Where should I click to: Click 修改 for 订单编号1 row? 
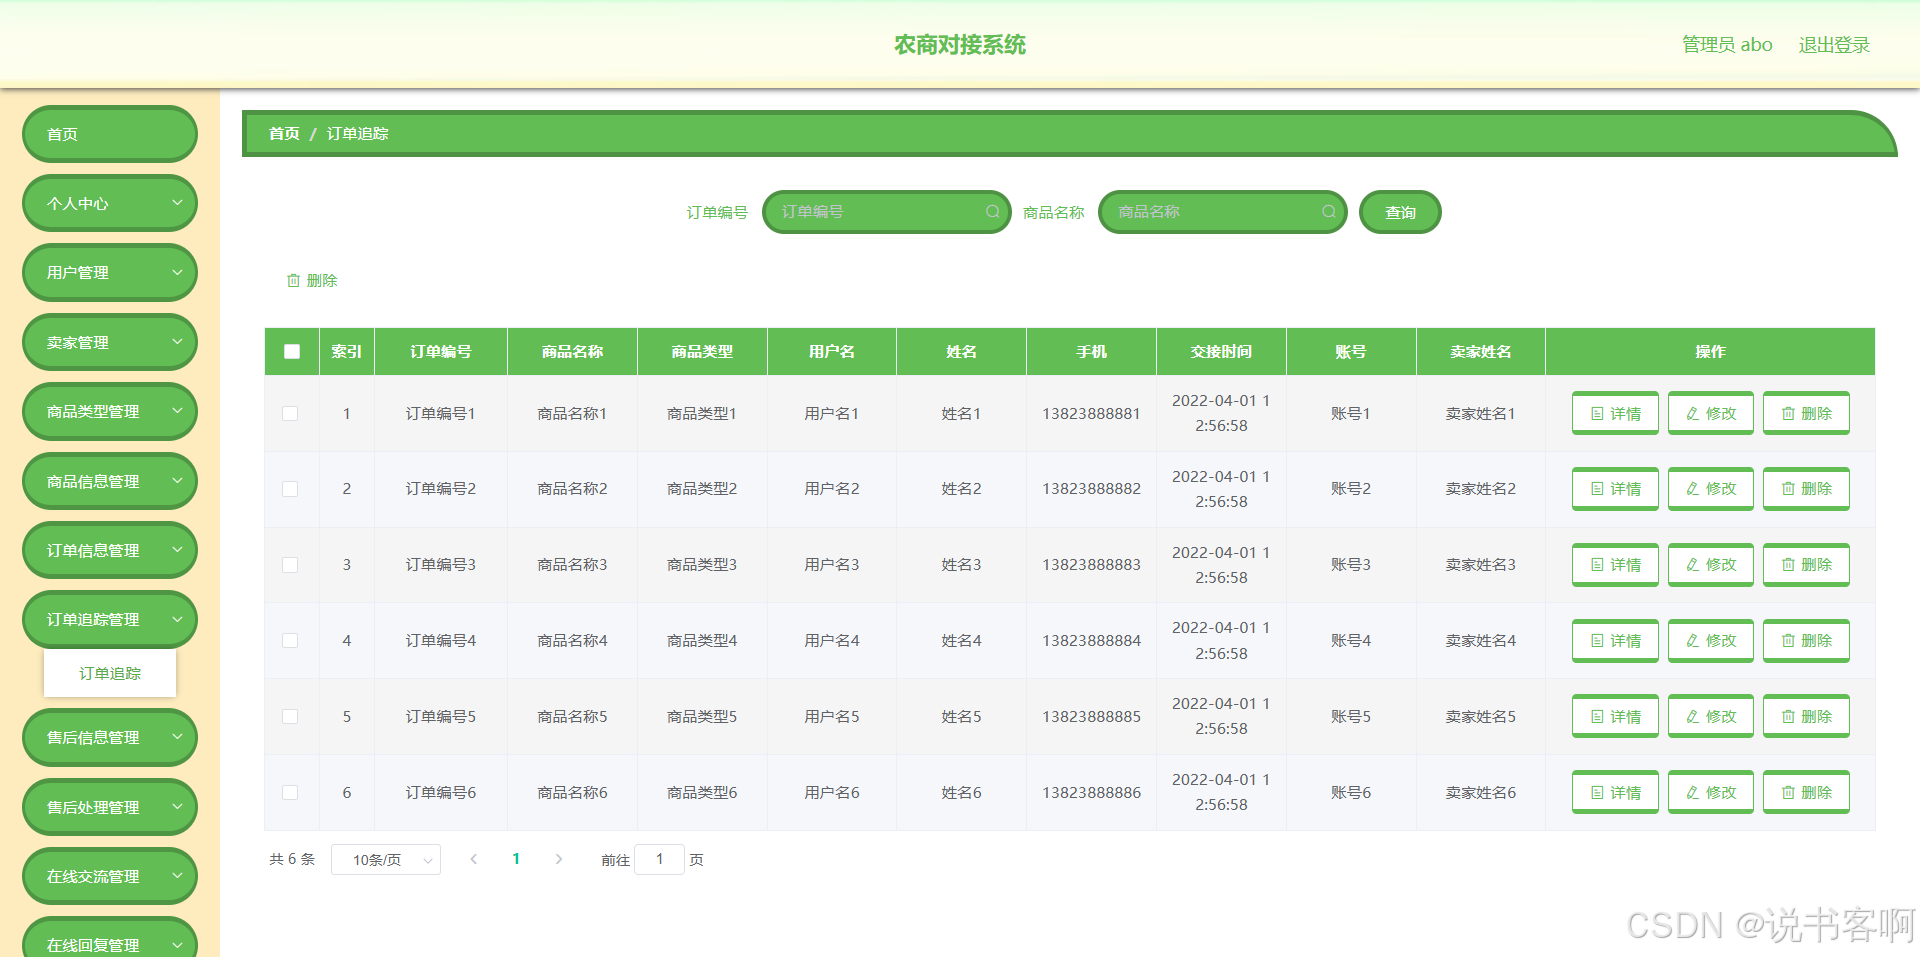[x=1711, y=413]
